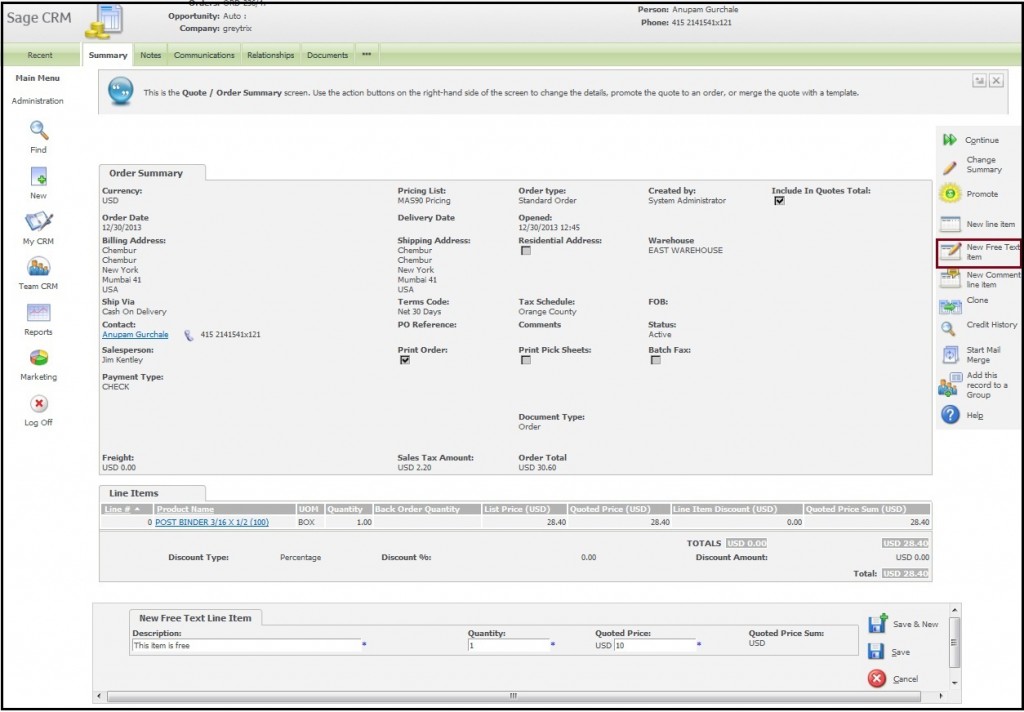The height and width of the screenshot is (712, 1024).
Task: Click the New line item icon
Action: [950, 224]
